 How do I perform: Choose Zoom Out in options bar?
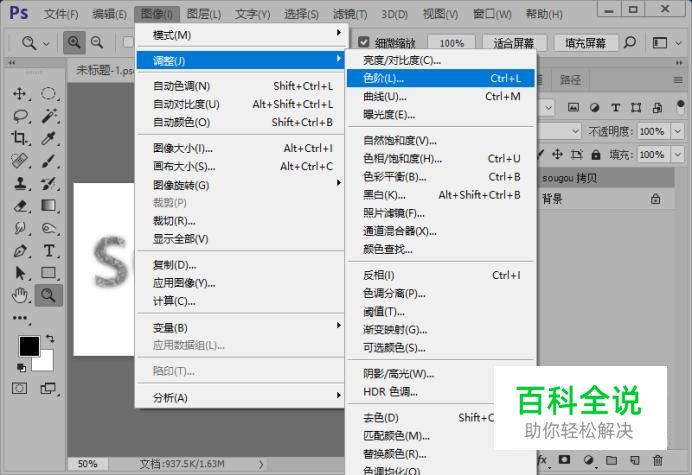tap(97, 43)
